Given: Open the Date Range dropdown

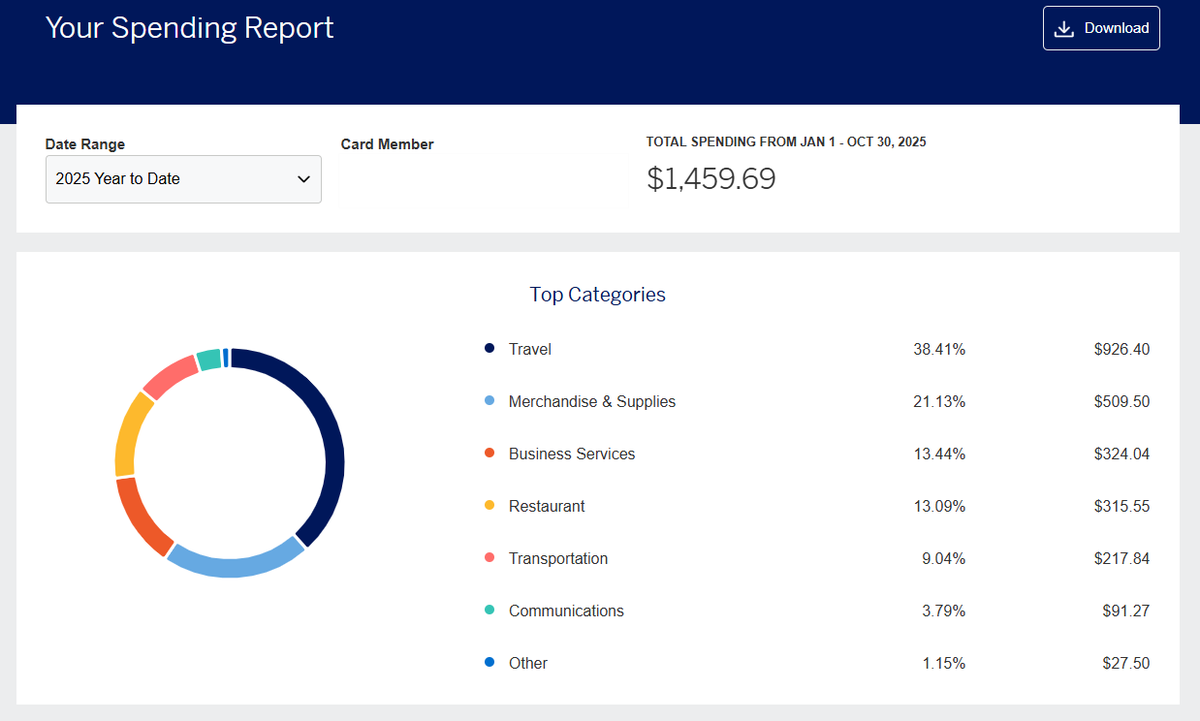Looking at the screenshot, I should pos(183,179).
